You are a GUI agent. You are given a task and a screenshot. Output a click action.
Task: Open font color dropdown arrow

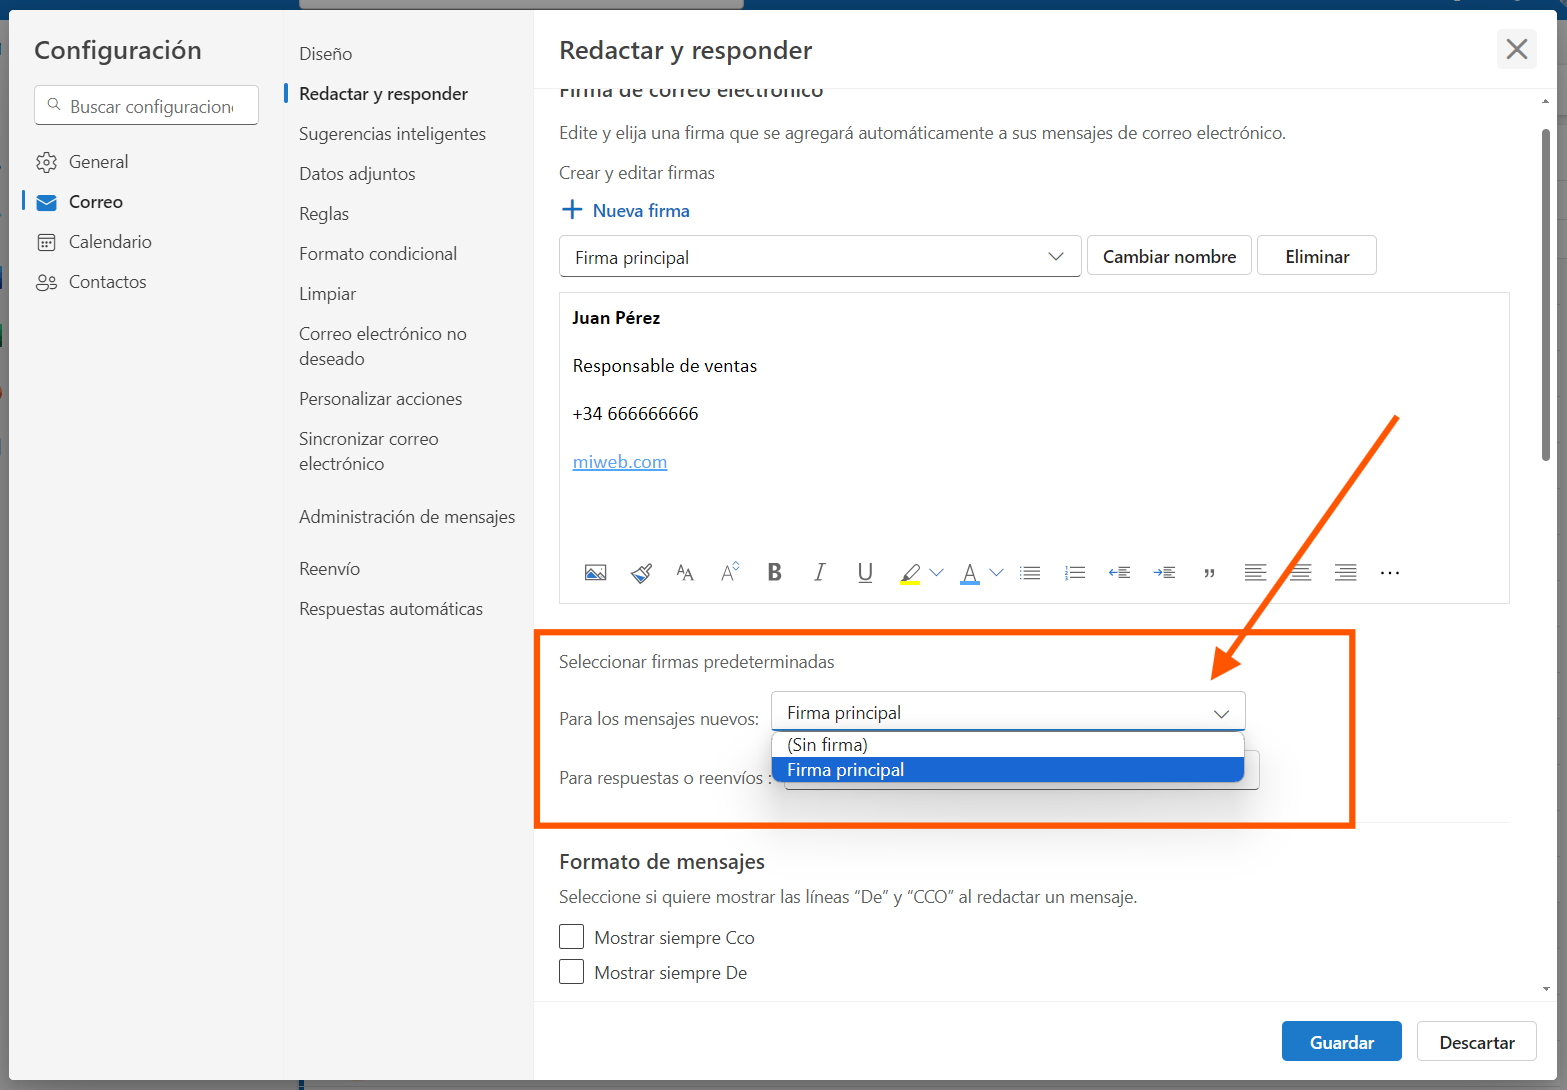(996, 573)
